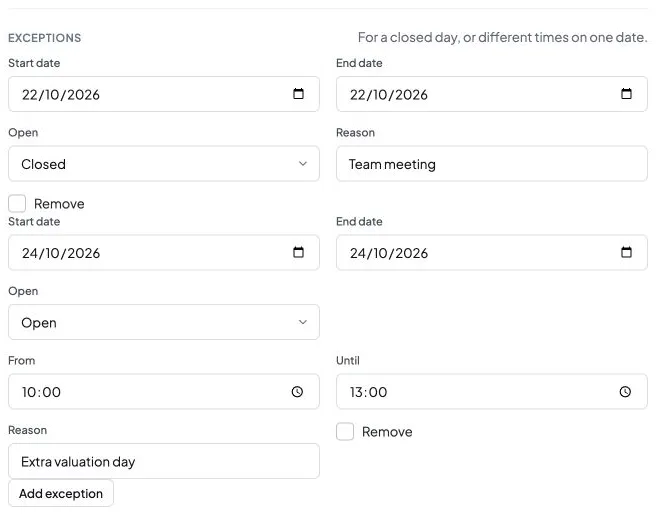Viewport: 656px width, 516px height.
Task: Open calendar picker for first End date
Action: point(626,93)
